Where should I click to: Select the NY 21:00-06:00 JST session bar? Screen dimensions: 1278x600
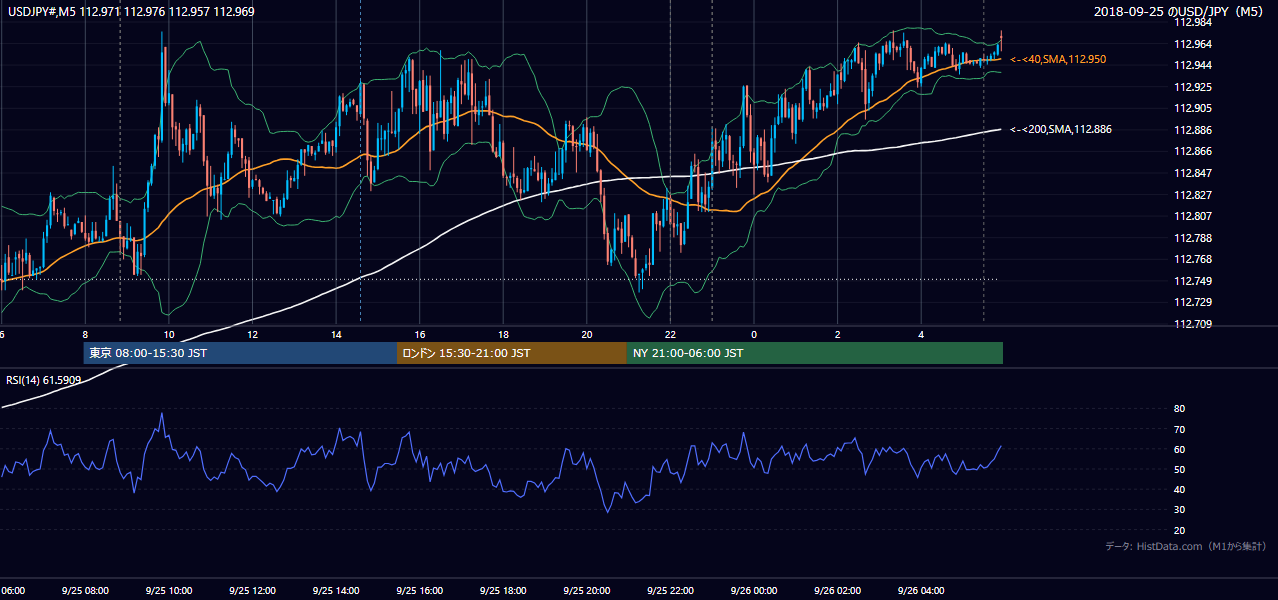pyautogui.click(x=815, y=353)
